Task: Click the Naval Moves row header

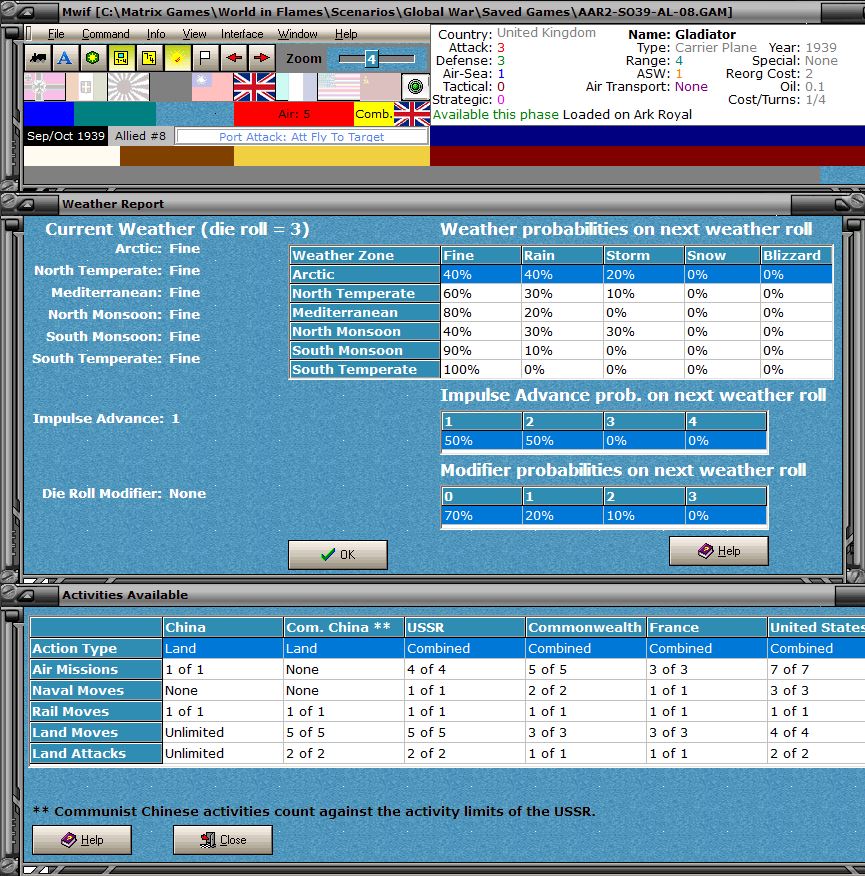Action: point(96,691)
